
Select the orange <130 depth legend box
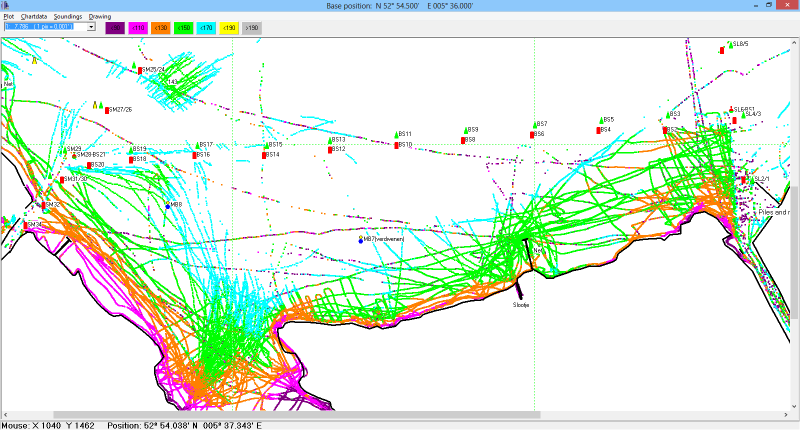tap(160, 27)
